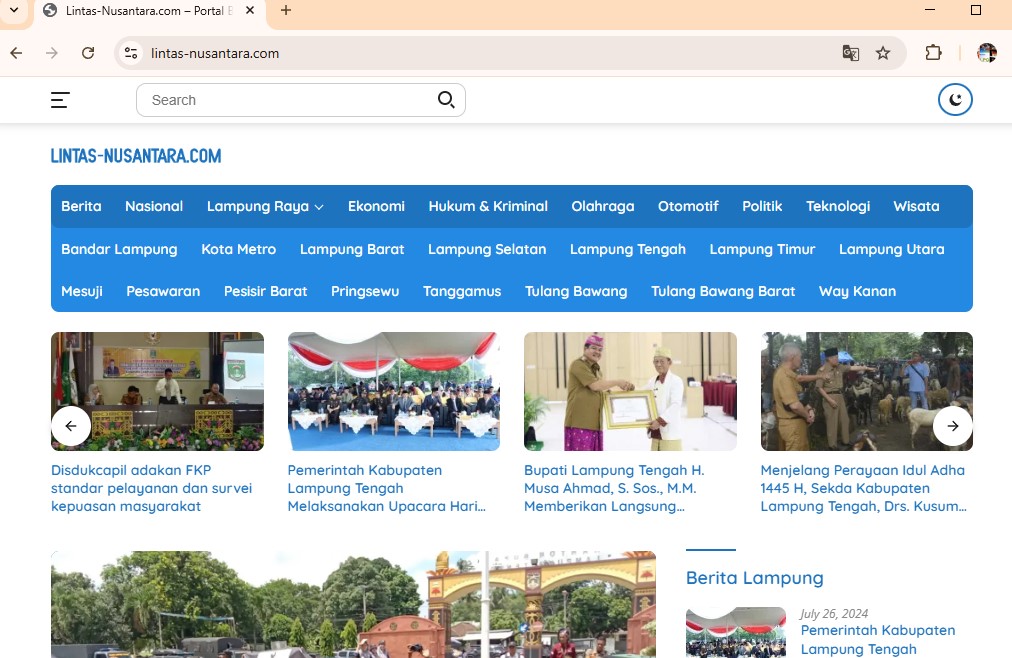Viewport: 1012px width, 658px height.
Task: Select Pesawaran region
Action: coord(163,292)
